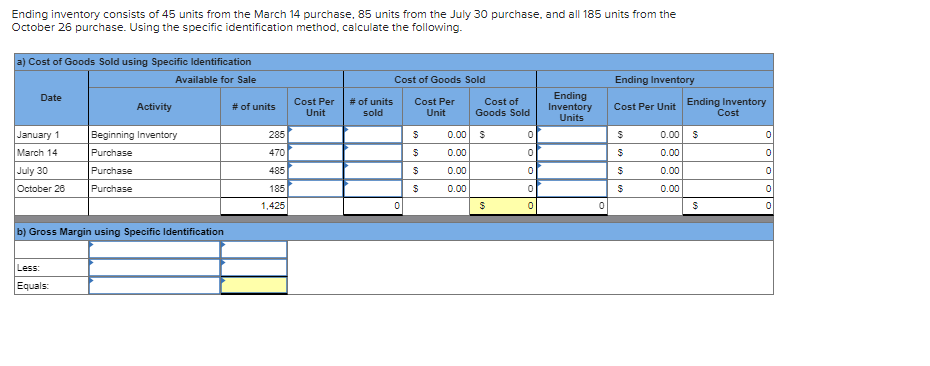Click Ending Inventory Units field for July 30
The image size is (930, 366).
[x=572, y=170]
